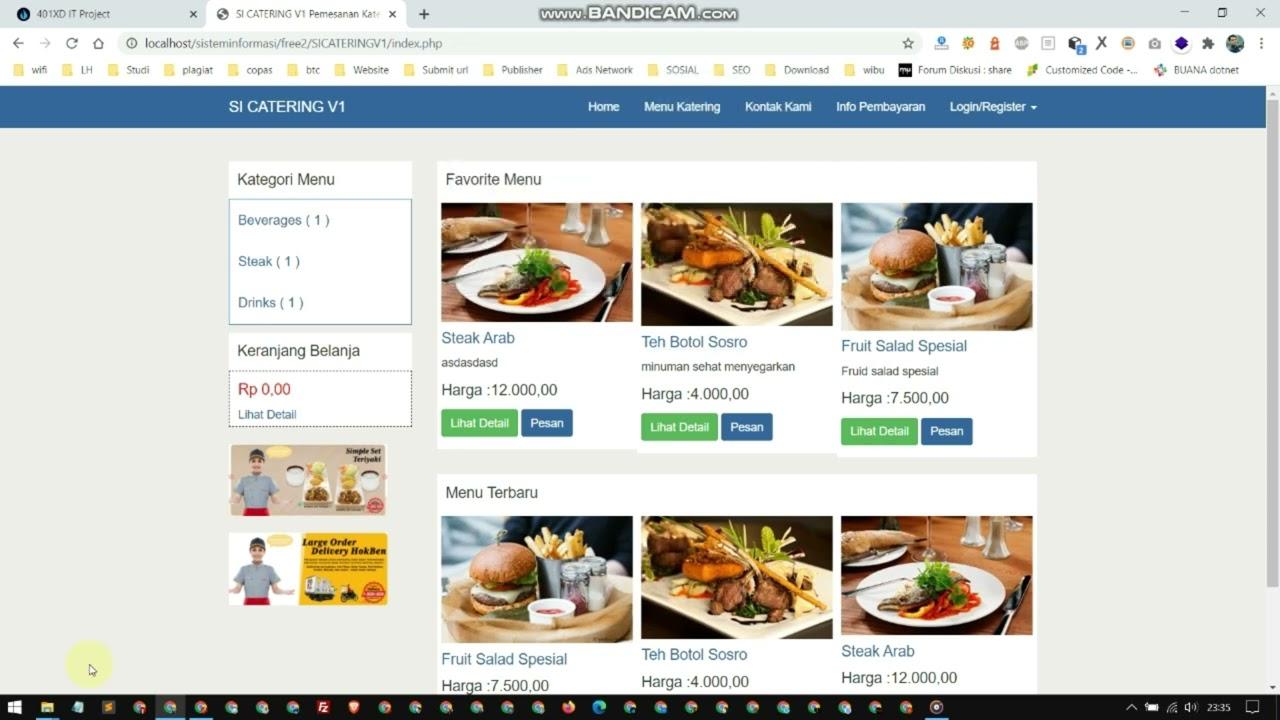This screenshot has height=720, width=1280.
Task: Open Fruit Salad Spesial title in Menu Terbaru
Action: [504, 659]
